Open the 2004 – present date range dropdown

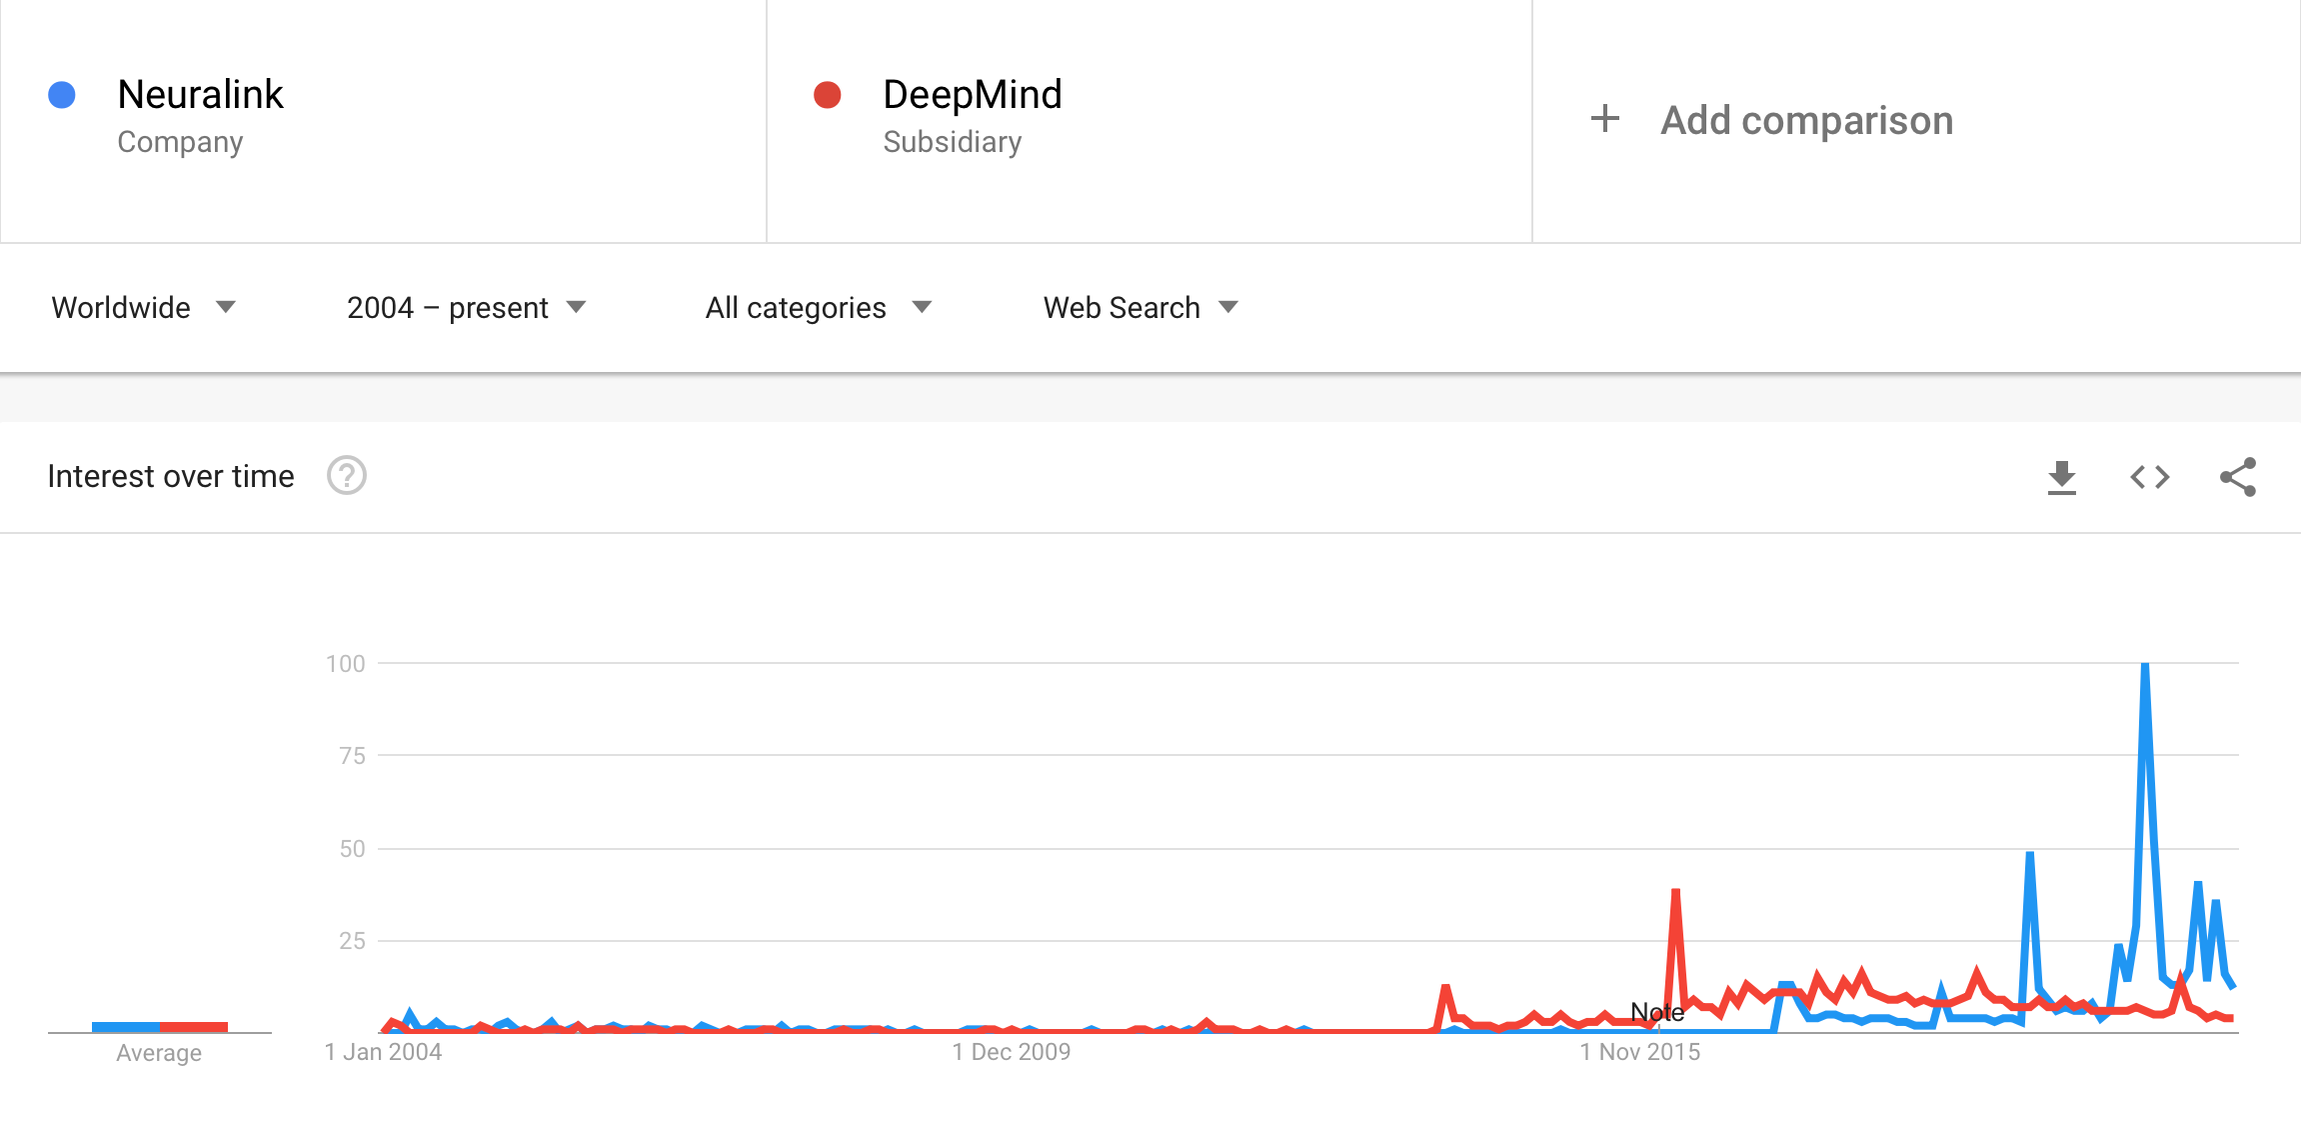click(x=467, y=307)
